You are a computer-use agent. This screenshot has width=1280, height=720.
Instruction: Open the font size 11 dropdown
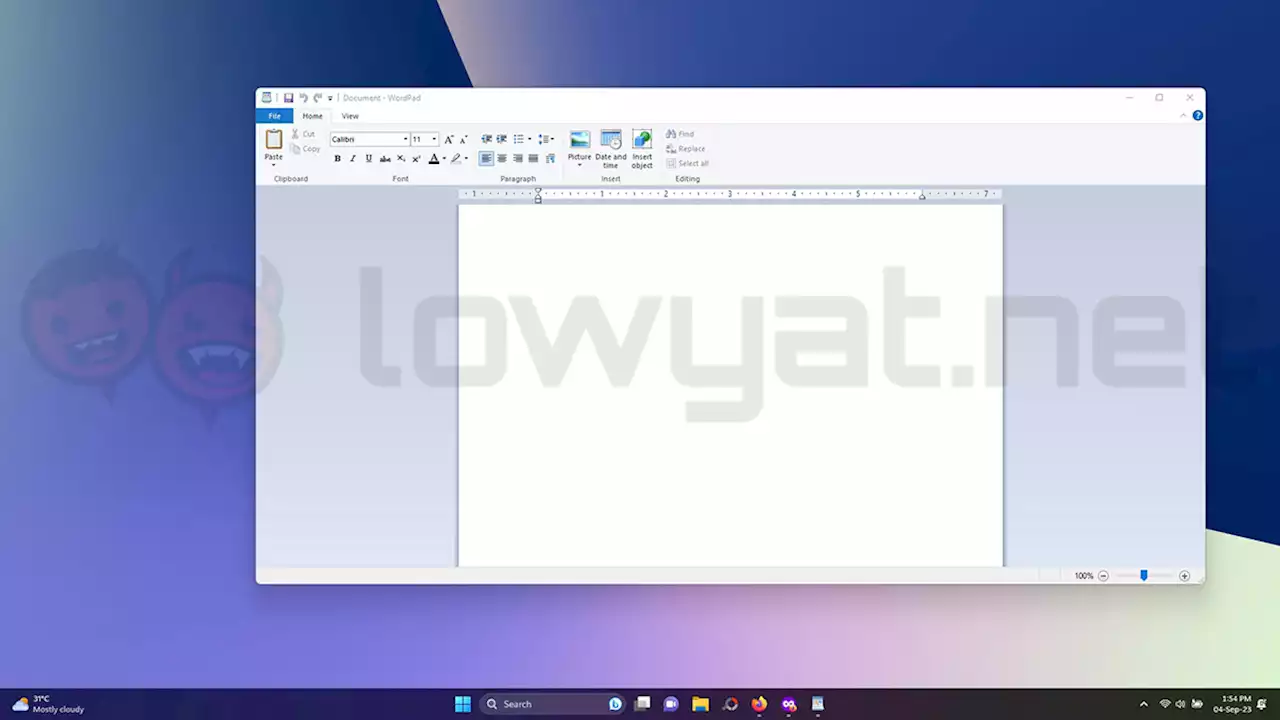click(x=434, y=139)
